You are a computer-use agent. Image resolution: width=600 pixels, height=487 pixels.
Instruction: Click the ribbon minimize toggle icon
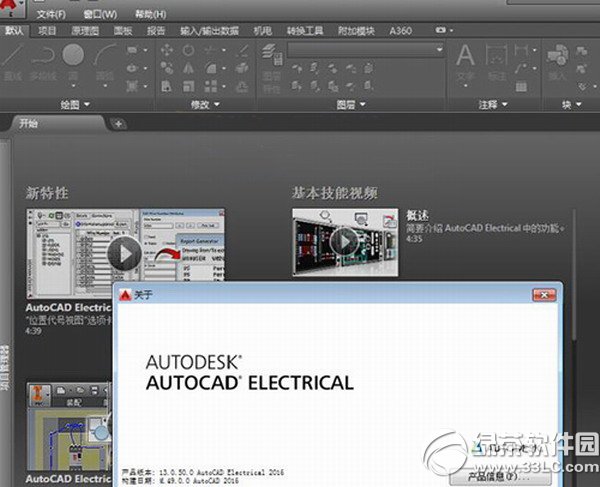pos(440,30)
